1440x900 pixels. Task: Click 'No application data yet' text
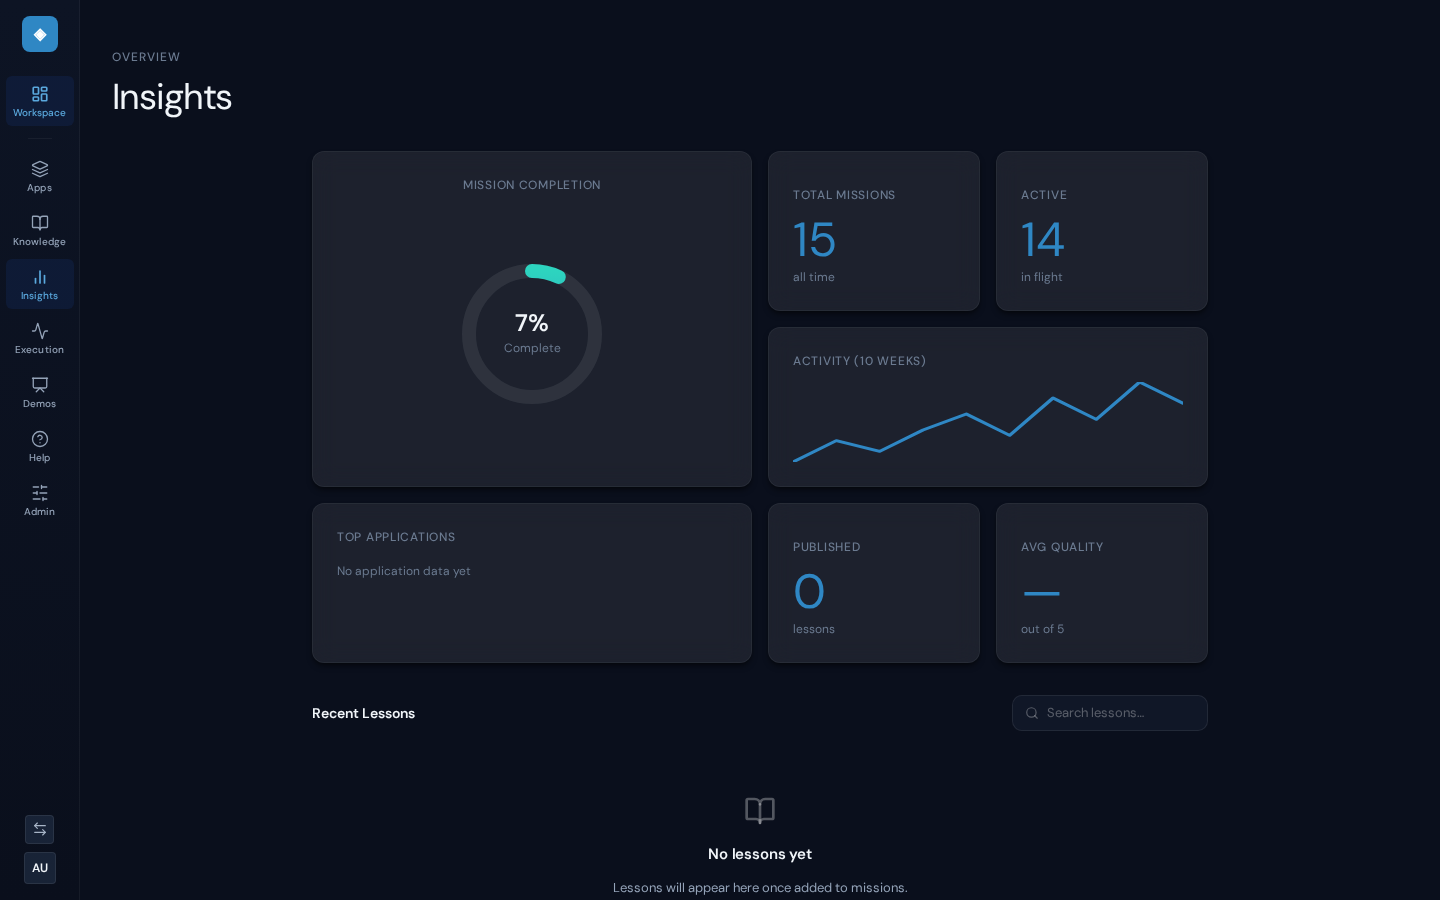(x=404, y=571)
